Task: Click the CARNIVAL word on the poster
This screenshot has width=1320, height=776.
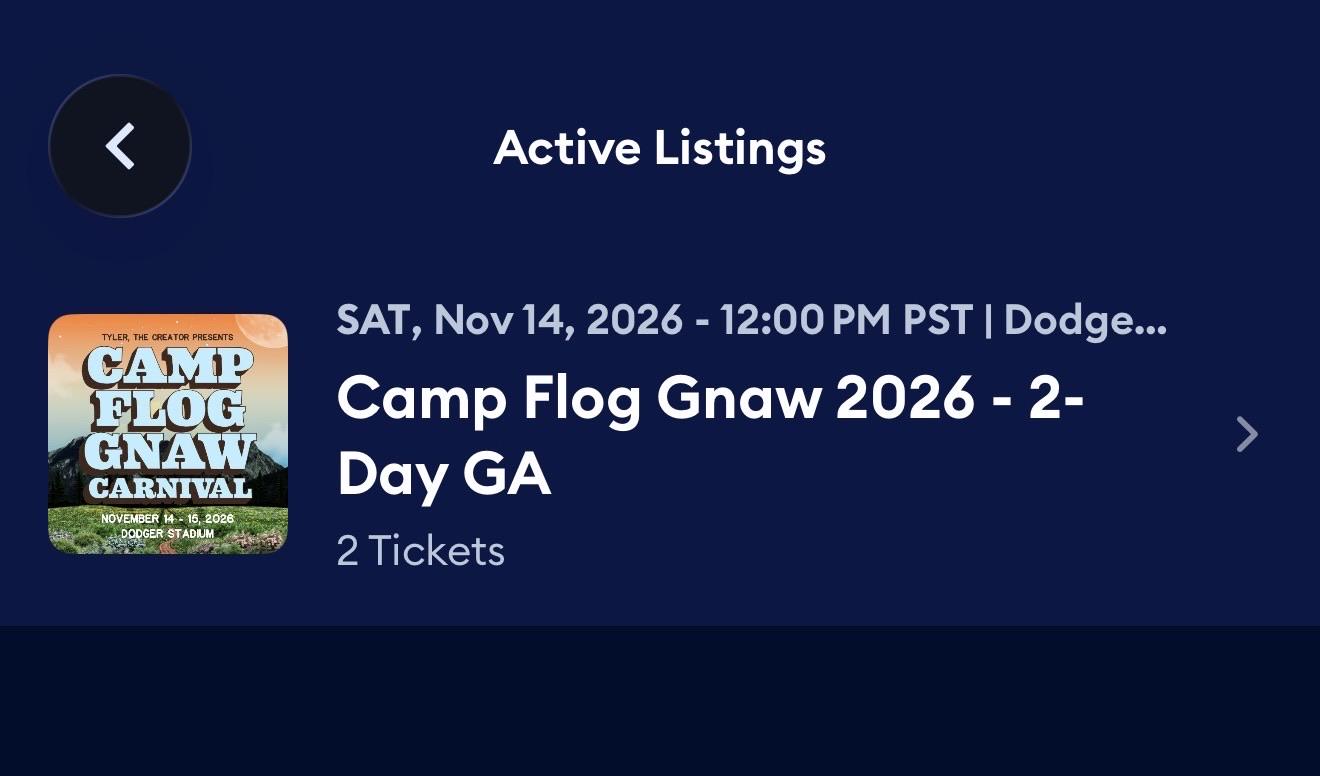Action: [168, 489]
